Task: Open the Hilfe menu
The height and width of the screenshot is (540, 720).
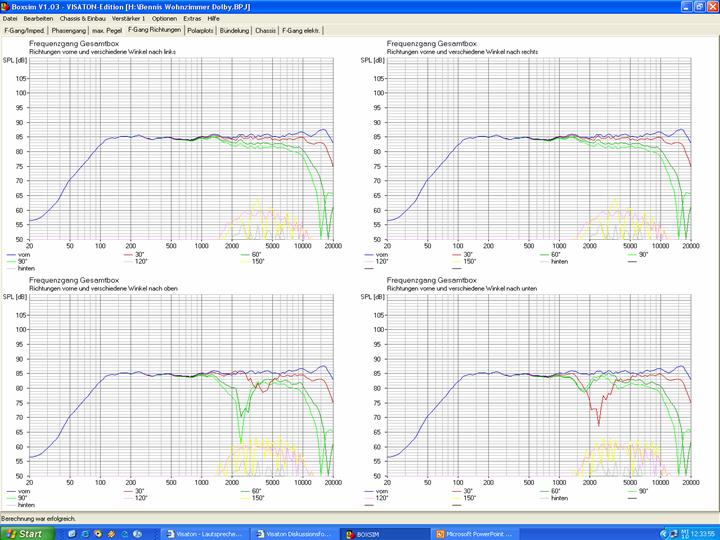Action: [214, 19]
